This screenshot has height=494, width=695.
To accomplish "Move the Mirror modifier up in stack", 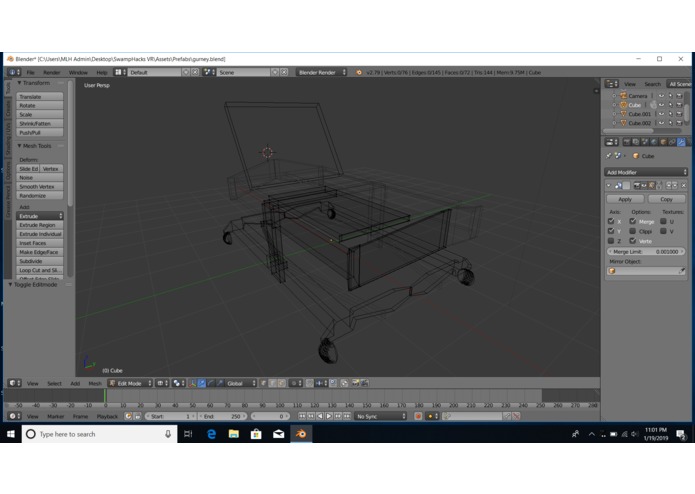I will pyautogui.click(x=669, y=185).
